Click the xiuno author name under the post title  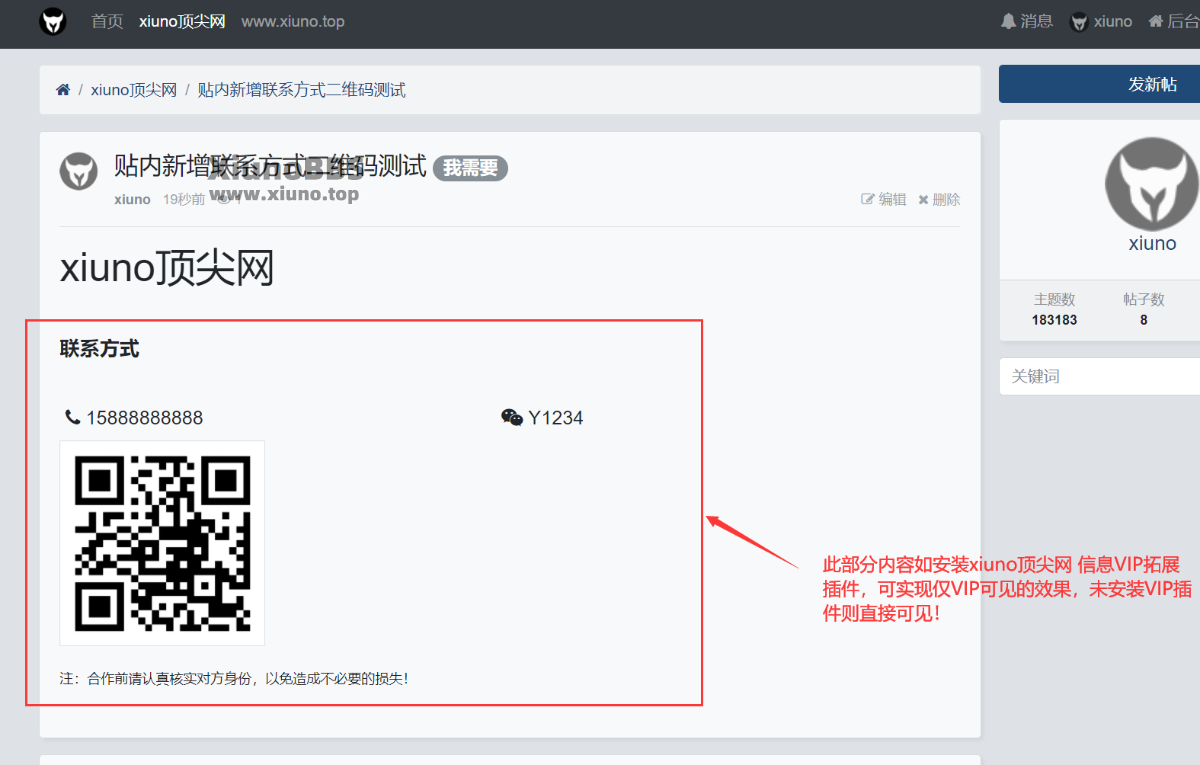click(132, 199)
